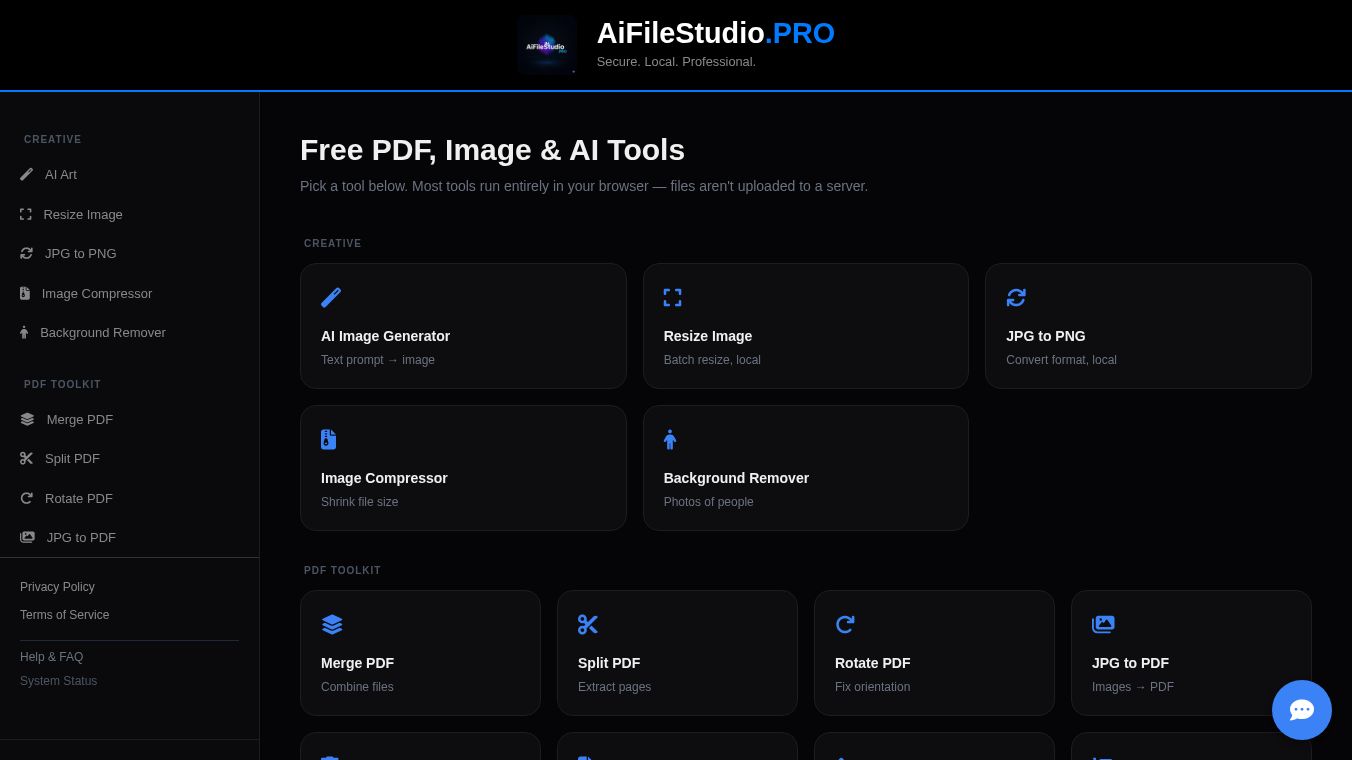Click the 'Extract pages' description
1352x760 pixels.
pyautogui.click(x=615, y=687)
